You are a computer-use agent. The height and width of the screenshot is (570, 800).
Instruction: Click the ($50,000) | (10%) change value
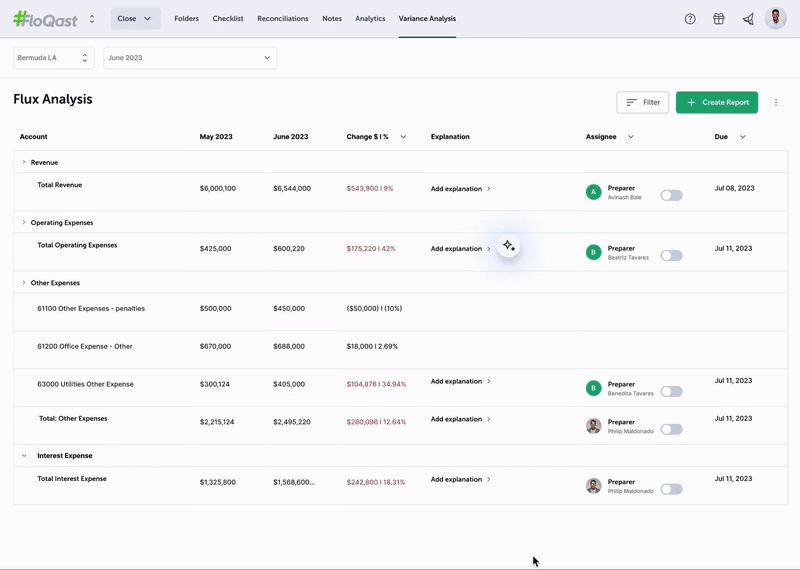tap(374, 309)
